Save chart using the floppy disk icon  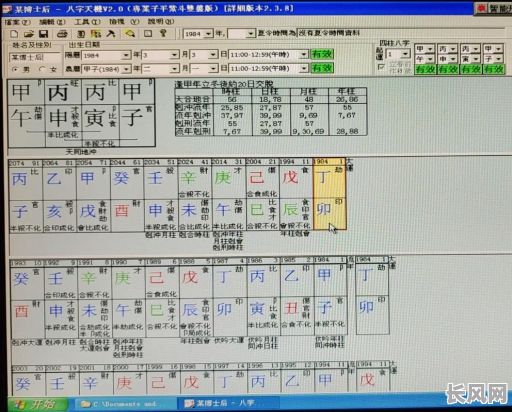tap(44, 34)
